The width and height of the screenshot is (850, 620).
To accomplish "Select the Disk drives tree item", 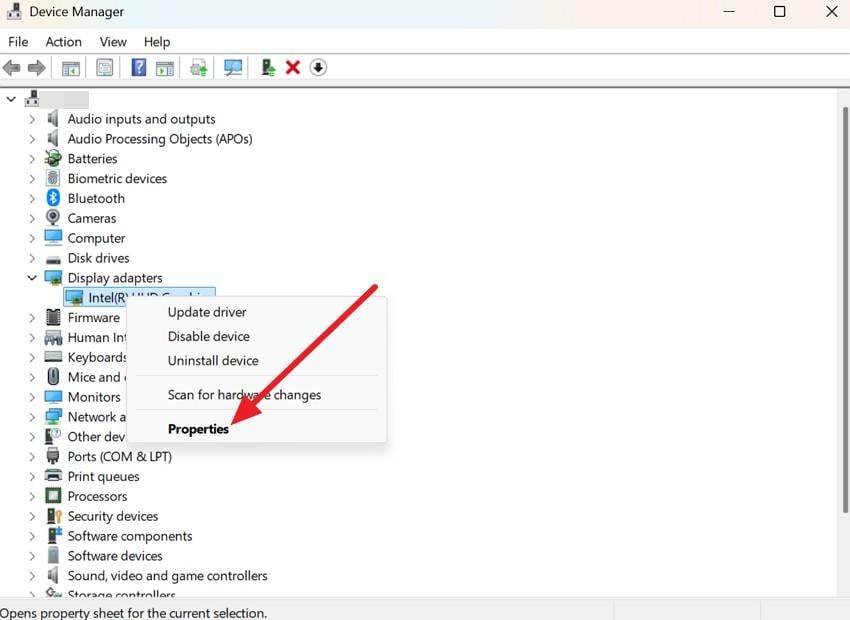I will pyautogui.click(x=98, y=258).
